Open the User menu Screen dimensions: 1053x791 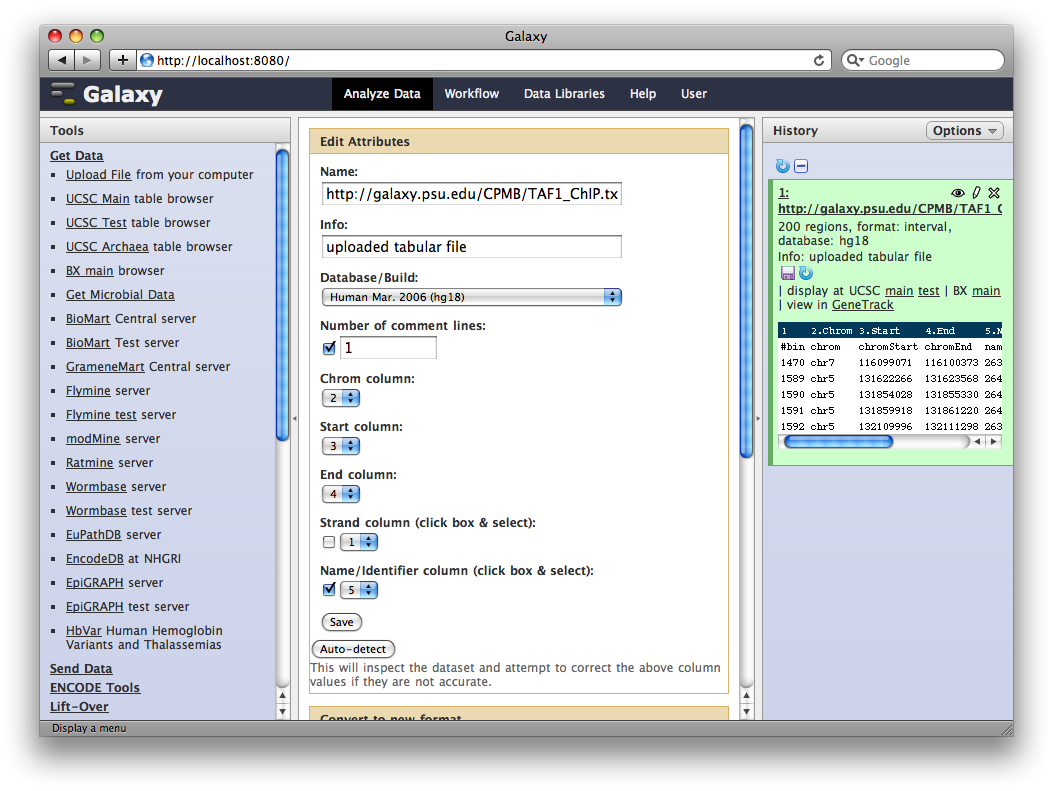click(694, 94)
